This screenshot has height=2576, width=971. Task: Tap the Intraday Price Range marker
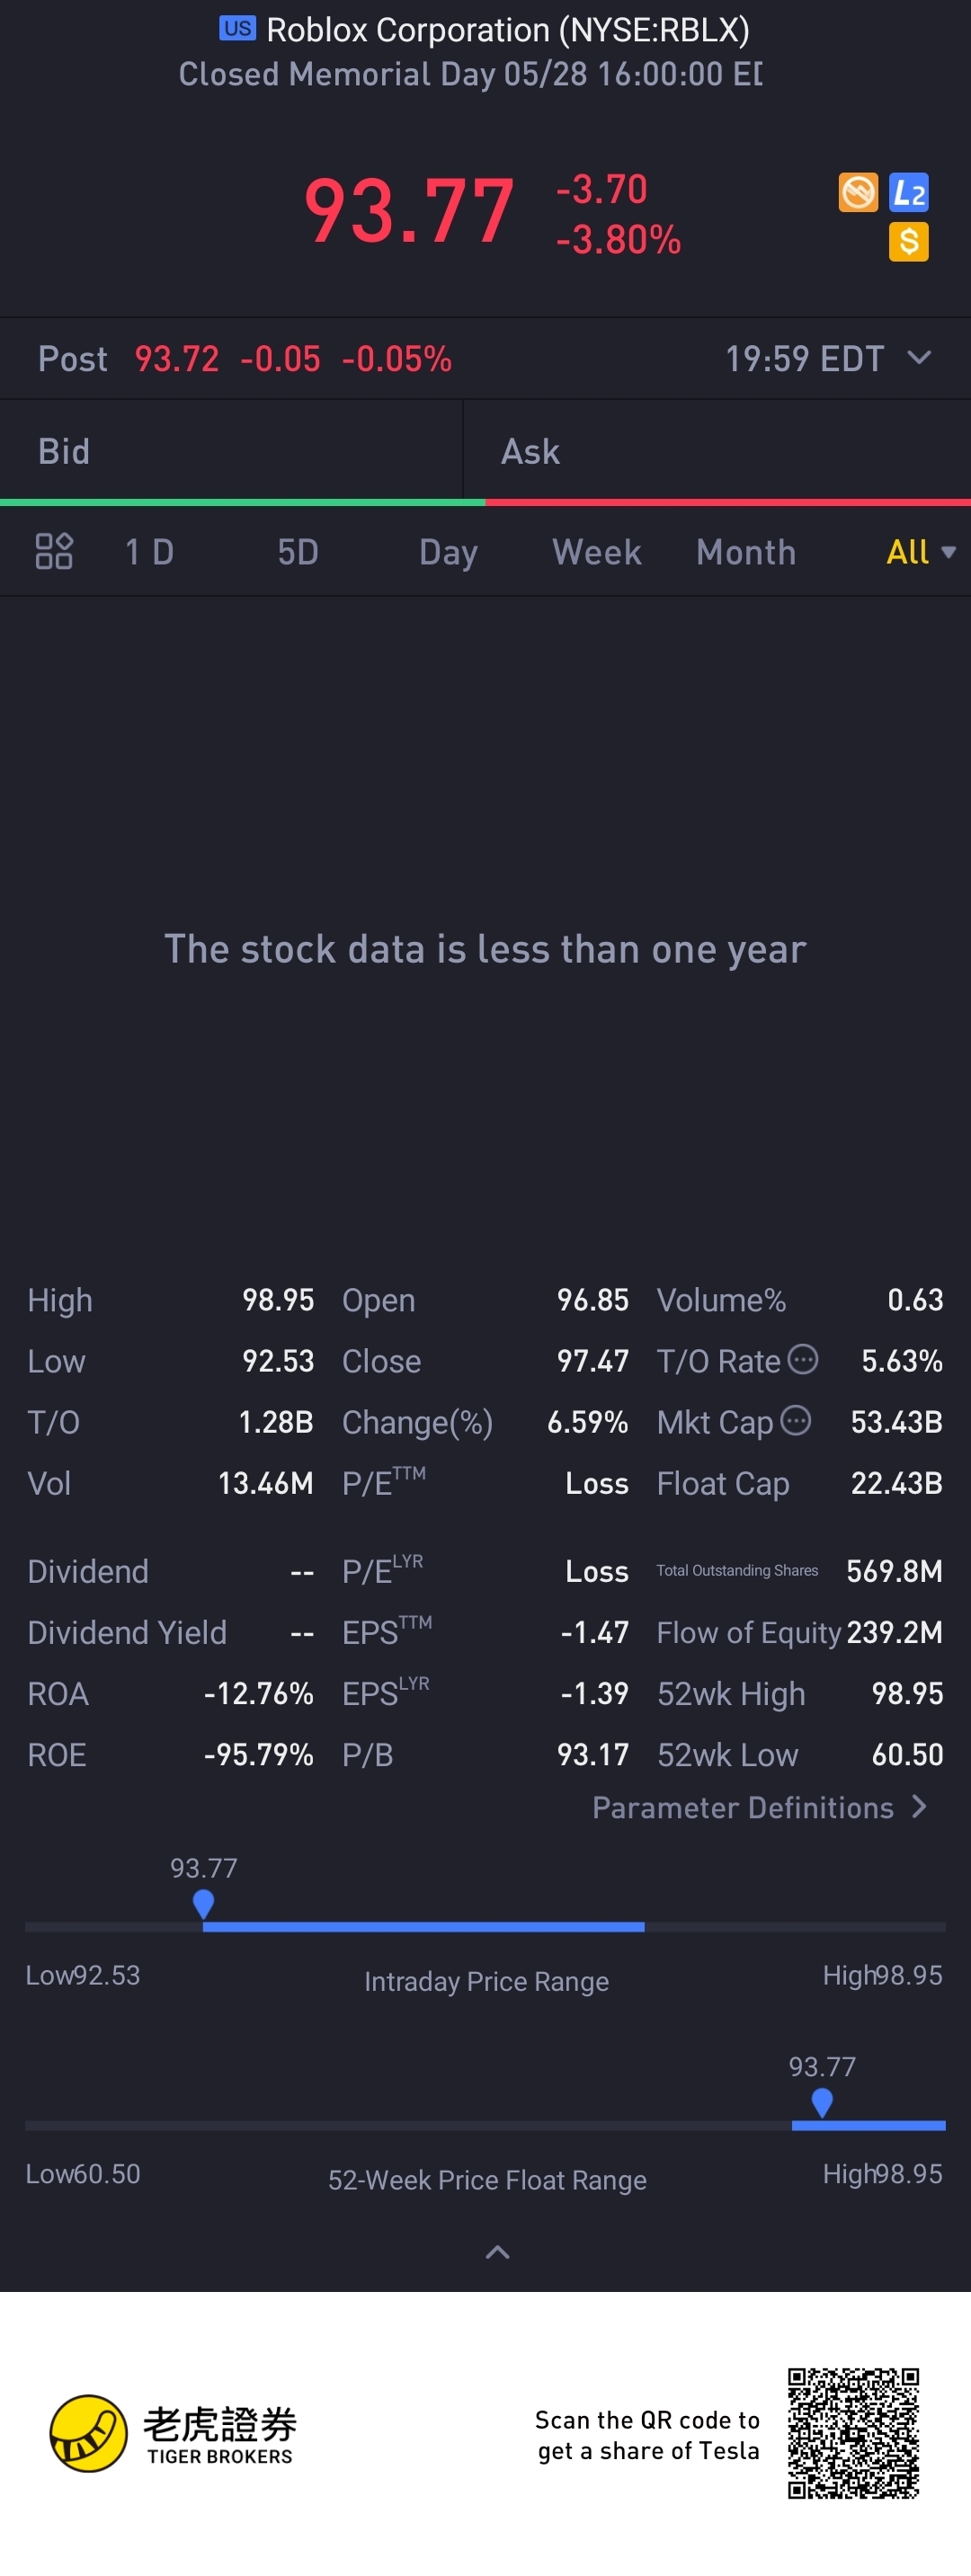pyautogui.click(x=204, y=1903)
